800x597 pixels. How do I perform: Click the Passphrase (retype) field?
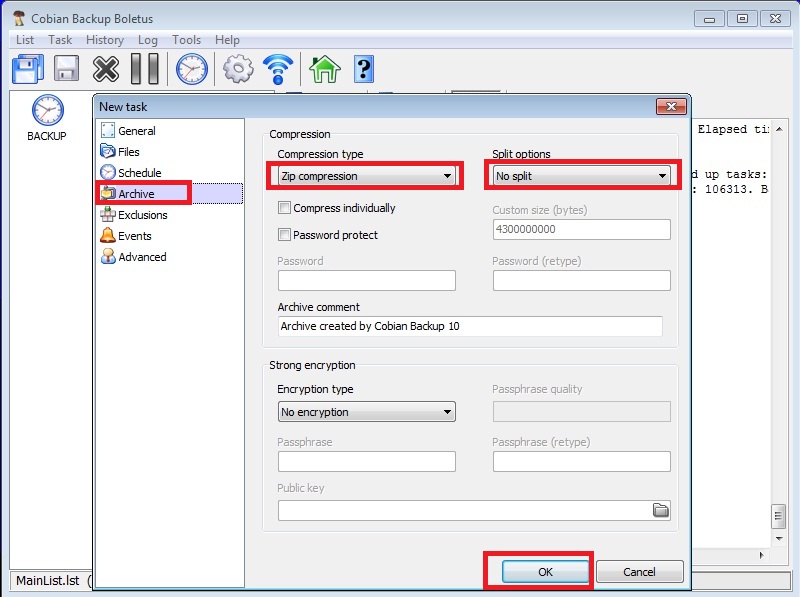point(582,461)
